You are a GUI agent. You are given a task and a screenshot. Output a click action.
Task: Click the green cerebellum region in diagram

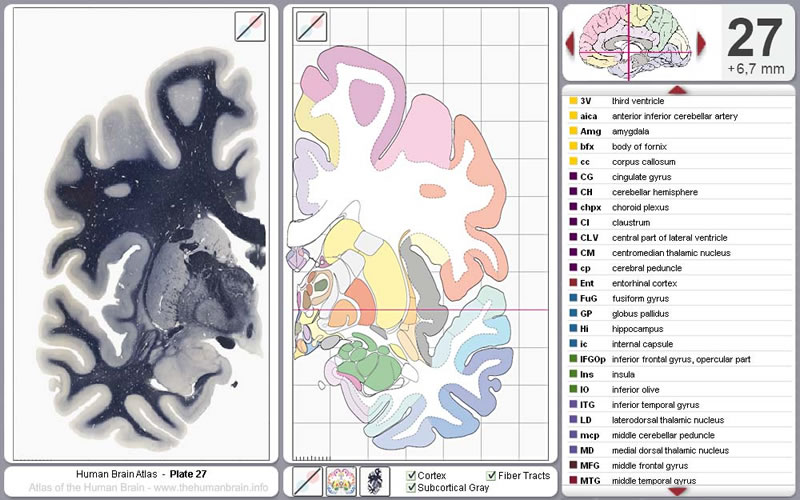(x=358, y=360)
